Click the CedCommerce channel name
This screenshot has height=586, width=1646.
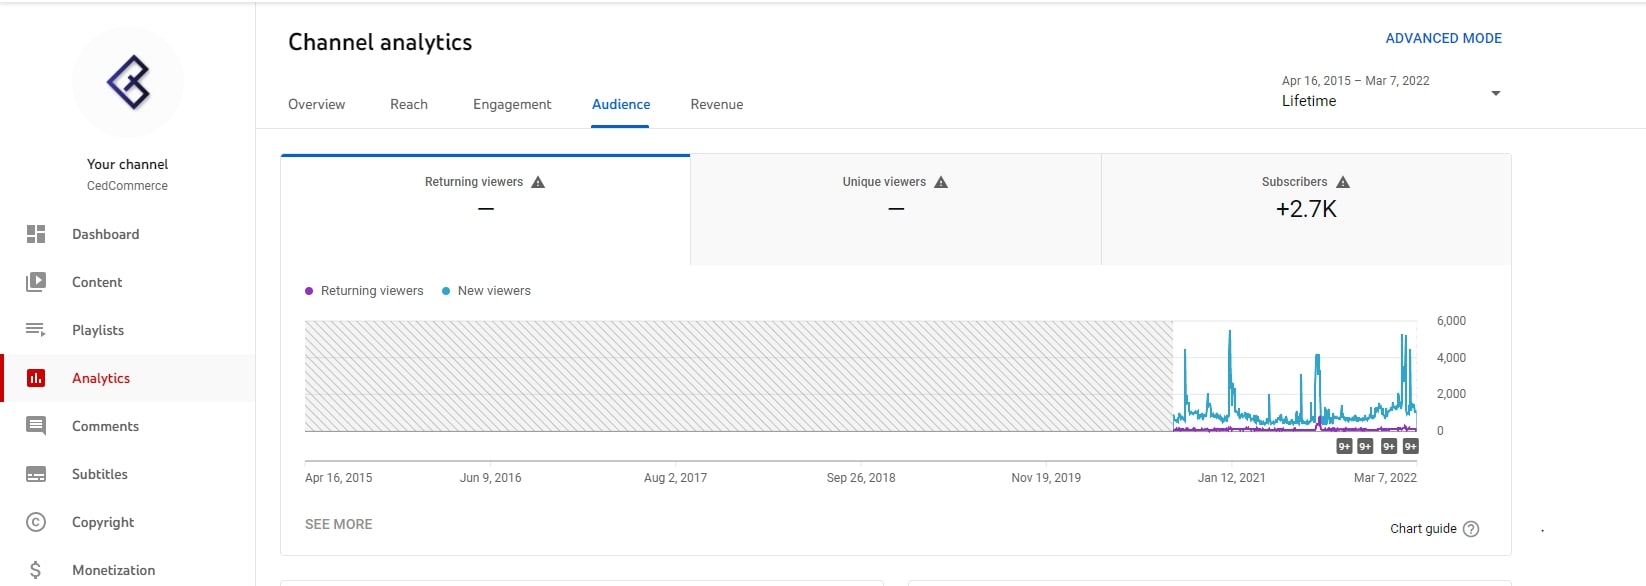(x=127, y=186)
